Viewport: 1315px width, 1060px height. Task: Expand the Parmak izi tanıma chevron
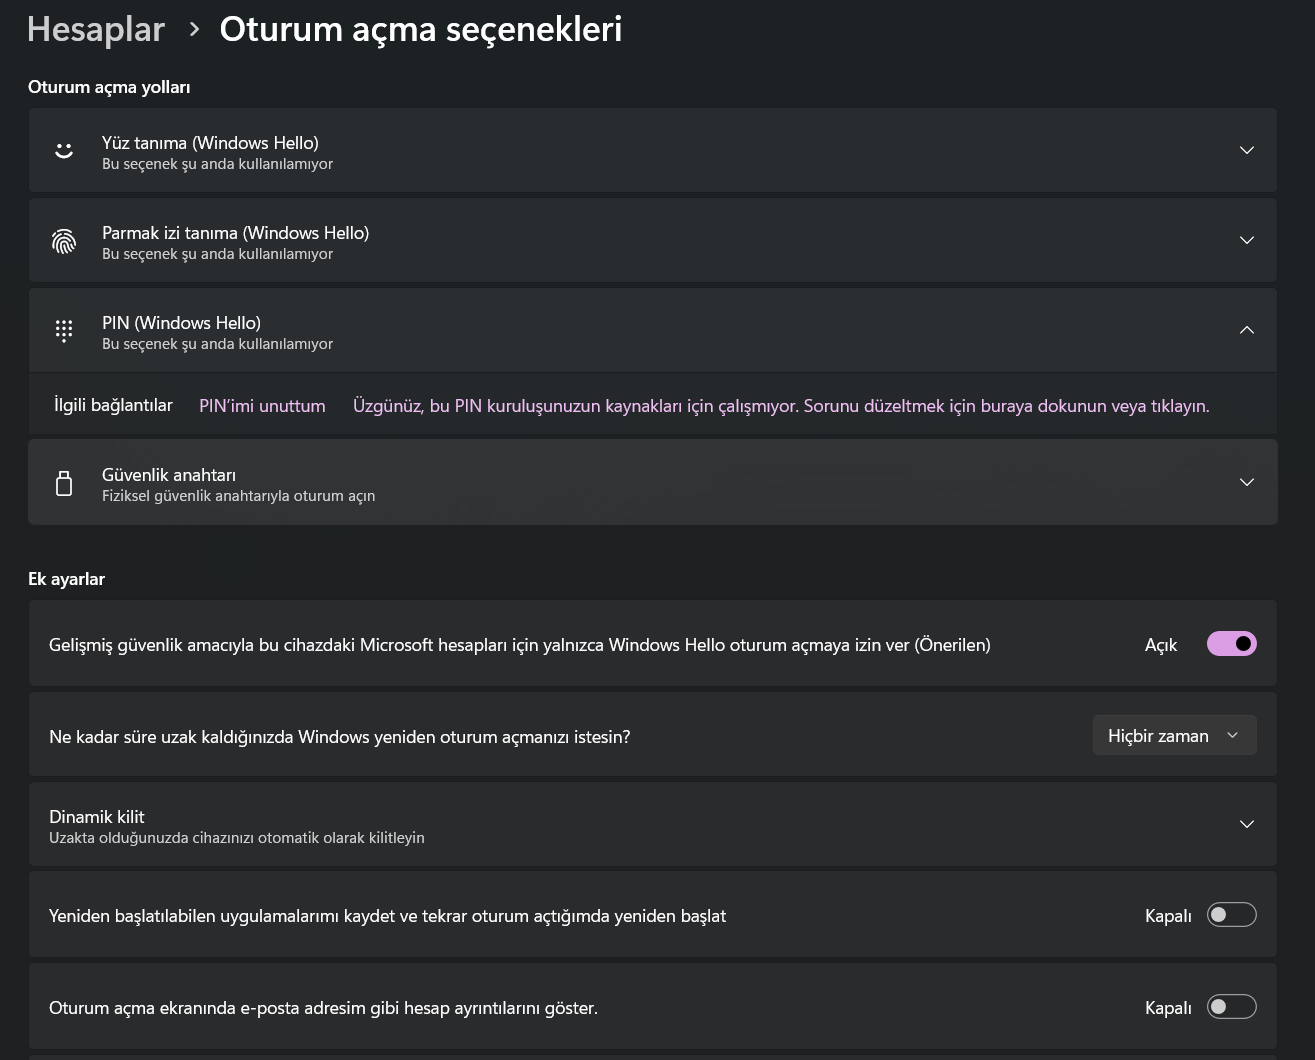click(x=1247, y=240)
